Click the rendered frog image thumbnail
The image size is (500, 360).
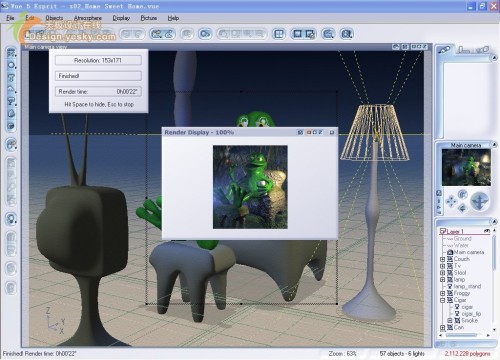coord(250,187)
